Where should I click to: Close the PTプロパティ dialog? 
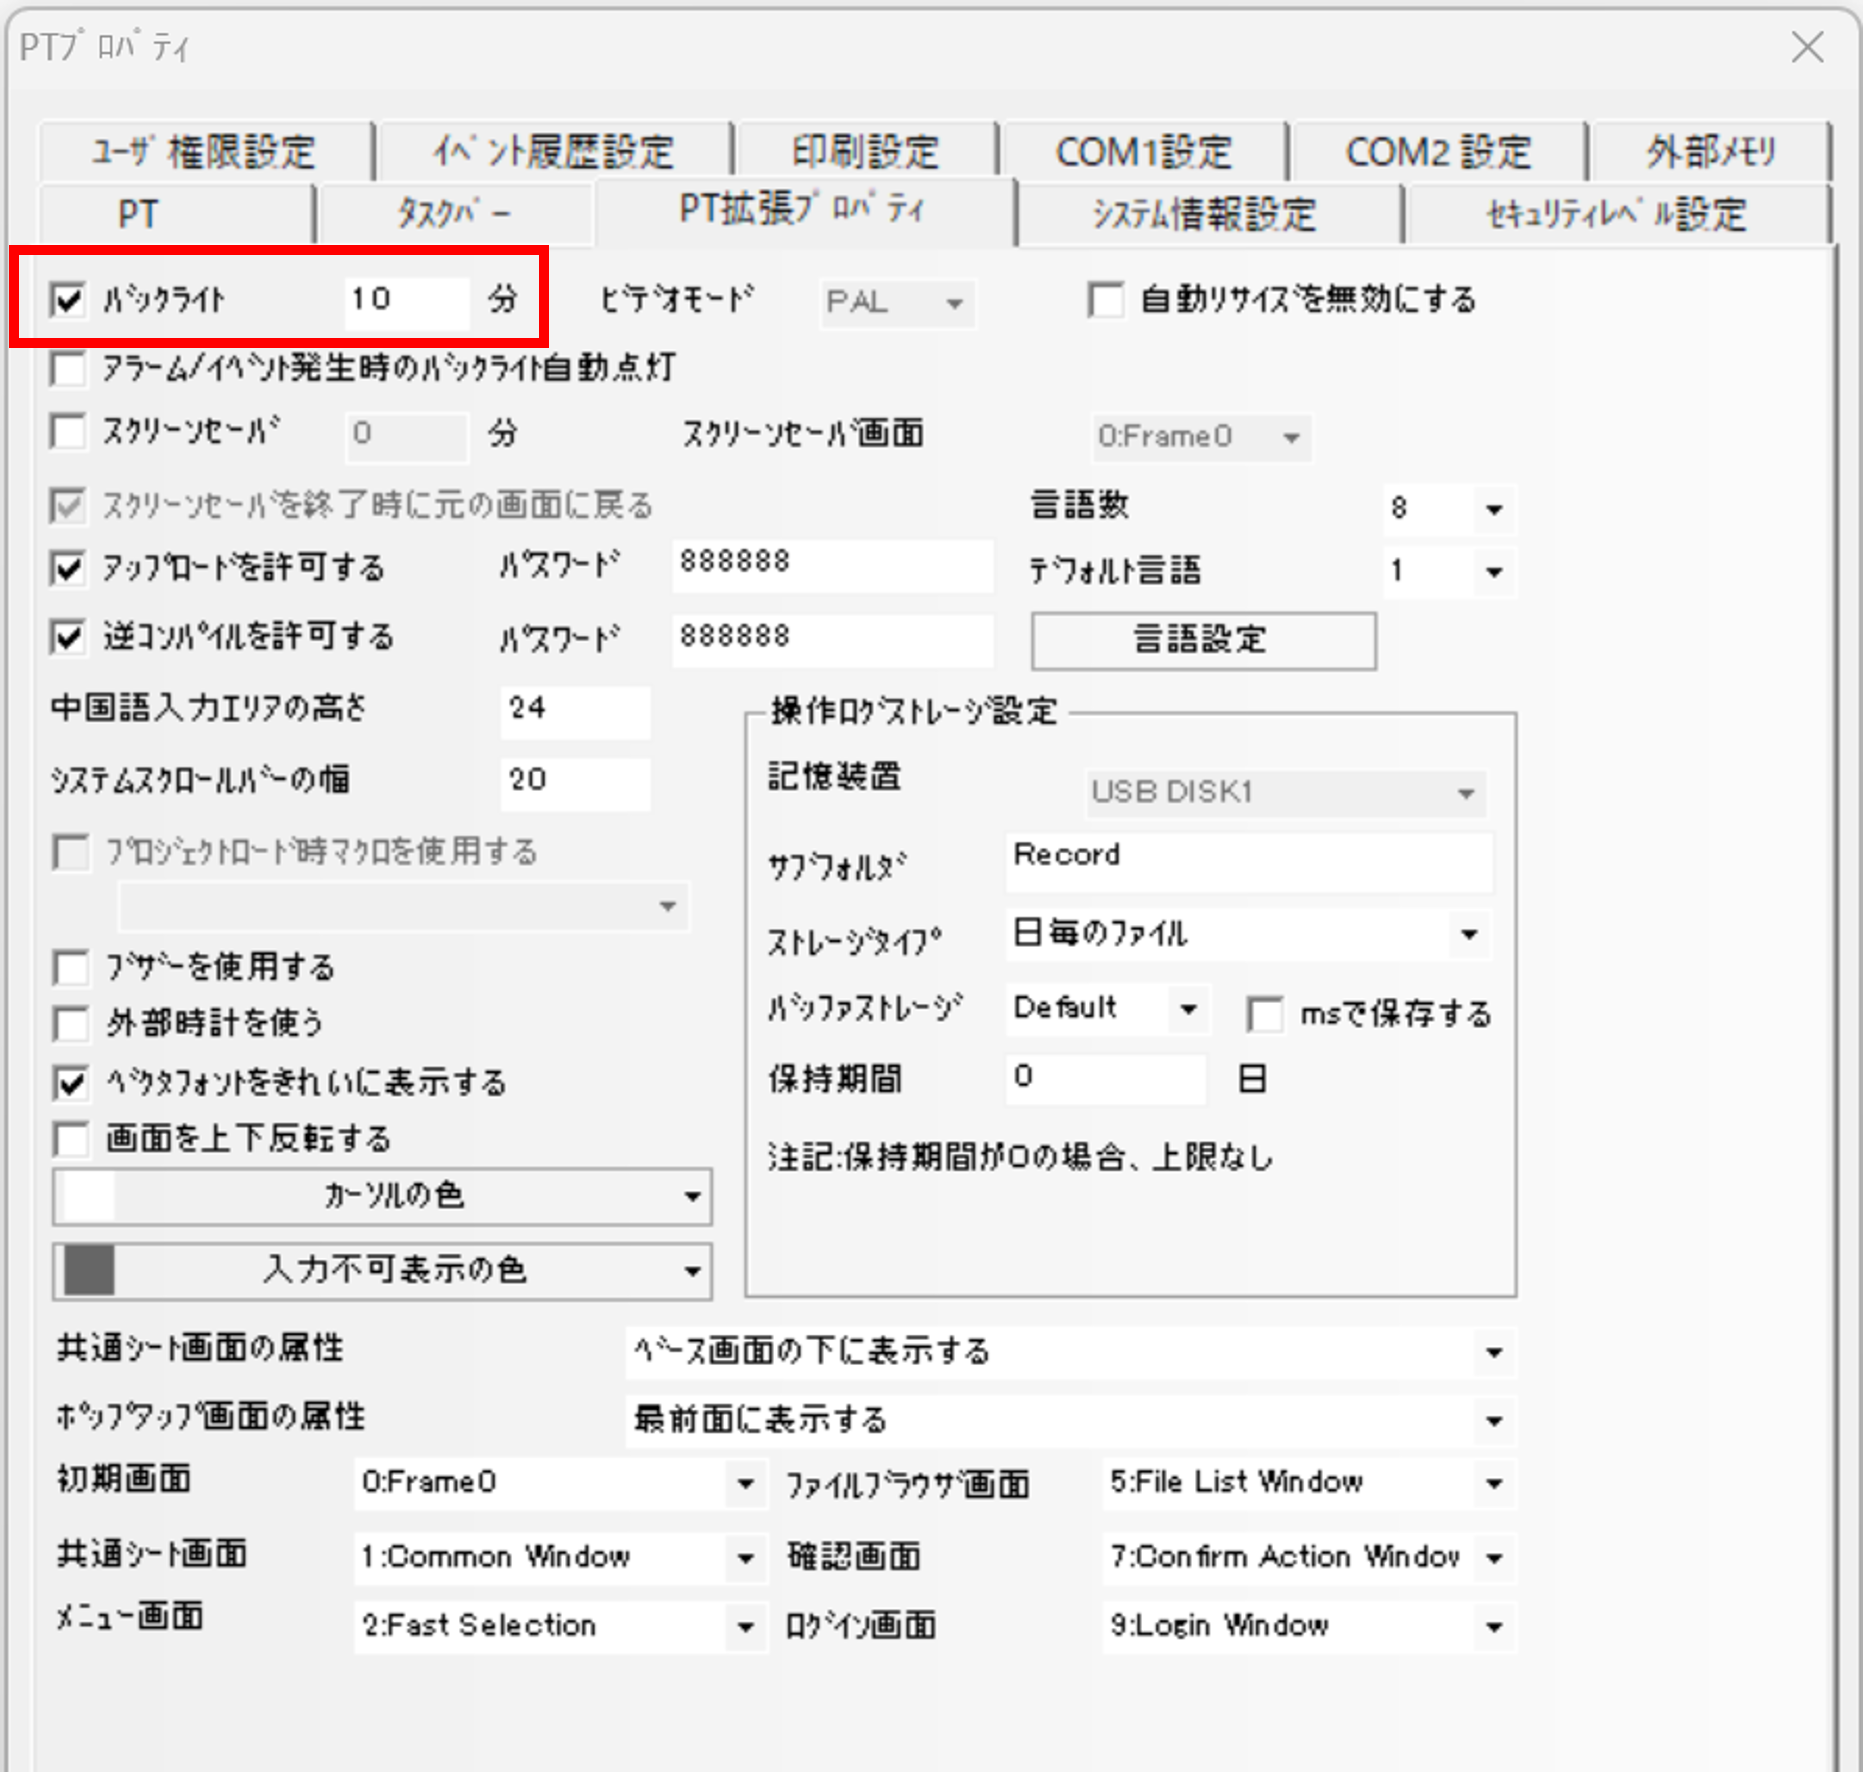[x=1808, y=47]
